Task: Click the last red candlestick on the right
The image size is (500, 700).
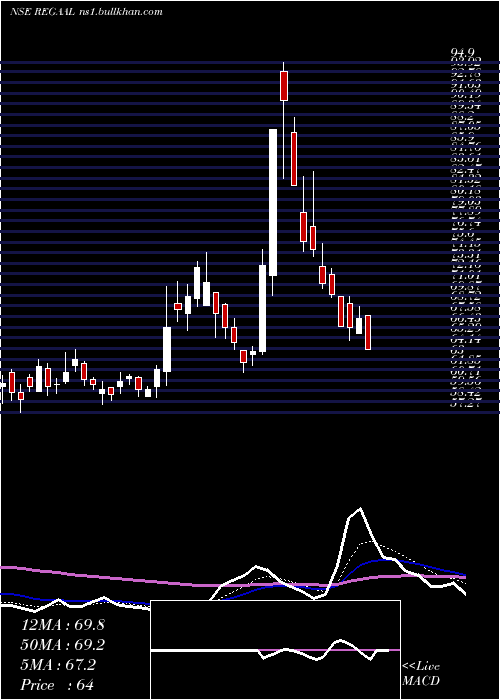Action: (368, 332)
